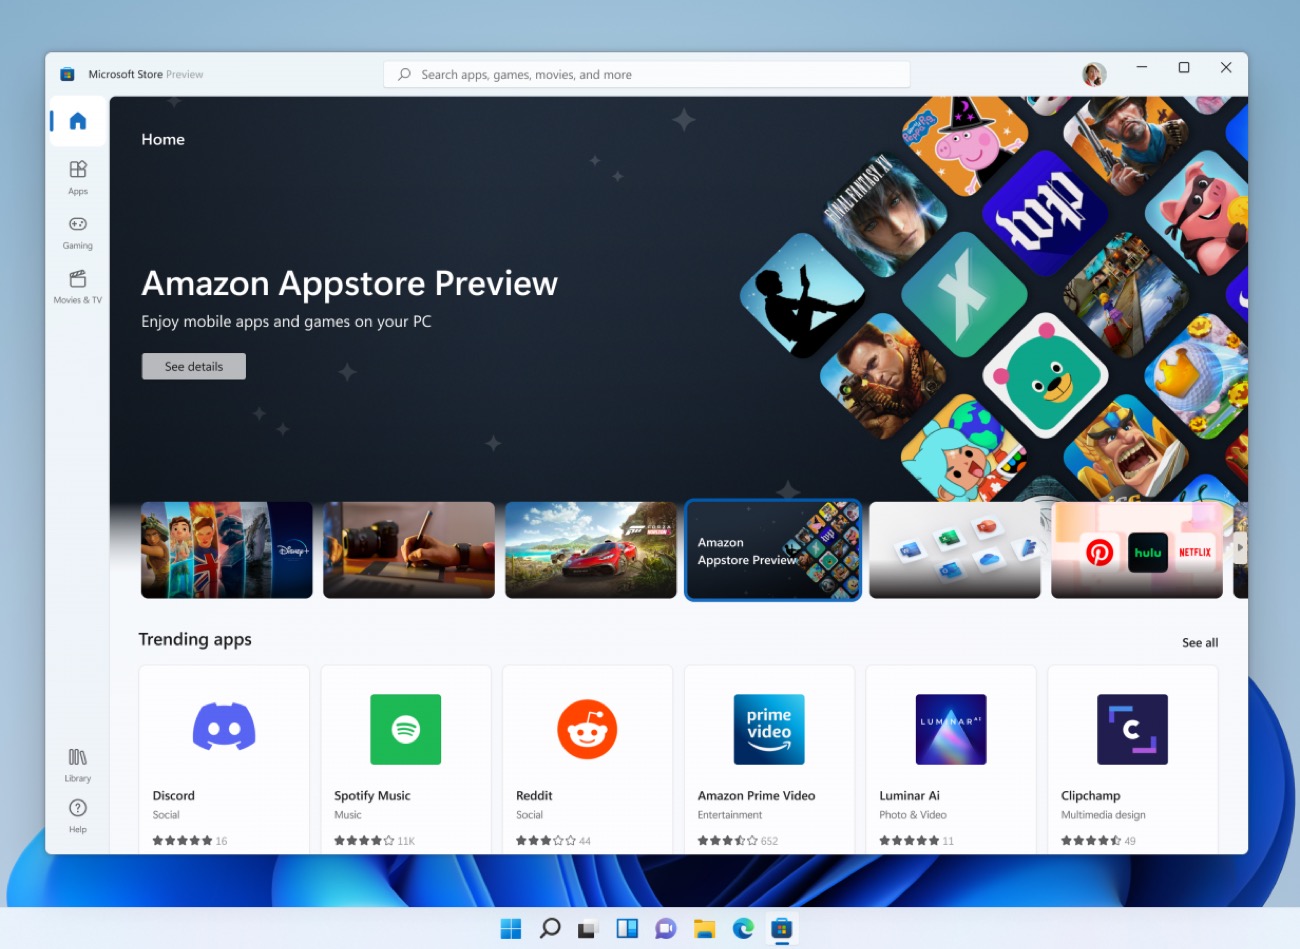
Task: Open the Amazon Prime Video icon
Action: pos(769,729)
